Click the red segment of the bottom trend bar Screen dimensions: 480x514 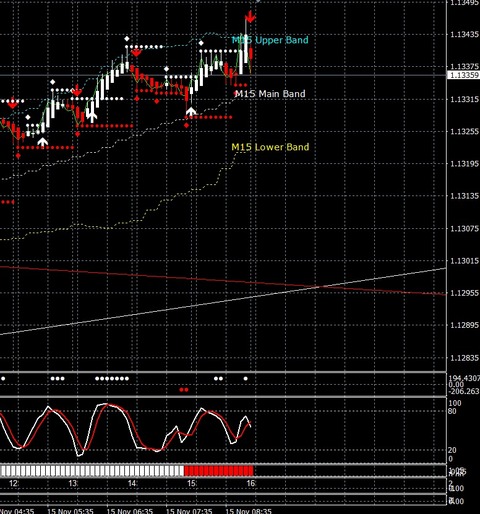219,471
